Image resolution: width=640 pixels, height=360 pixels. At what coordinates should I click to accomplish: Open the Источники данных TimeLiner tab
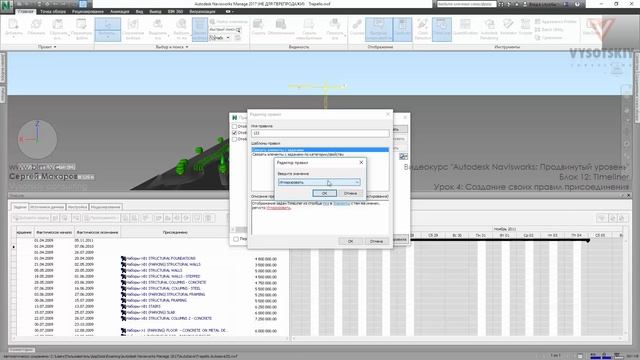click(x=47, y=207)
